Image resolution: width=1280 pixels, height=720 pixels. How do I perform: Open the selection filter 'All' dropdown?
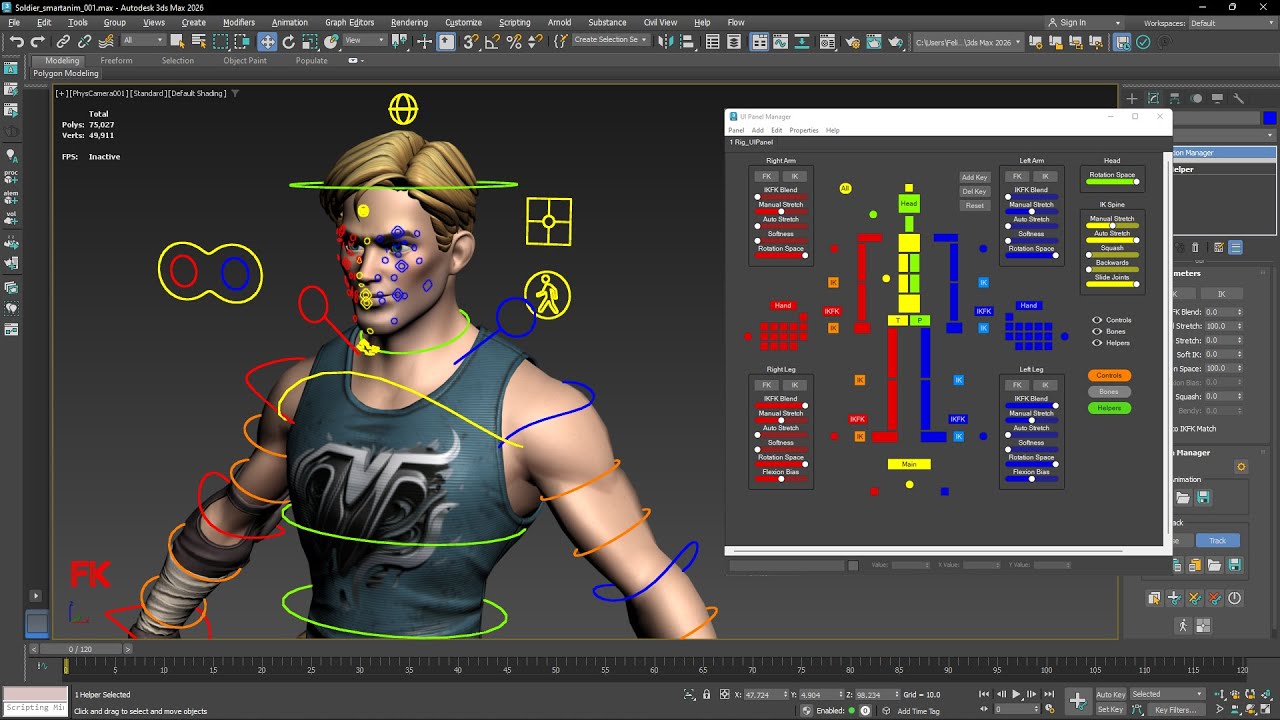[x=142, y=41]
